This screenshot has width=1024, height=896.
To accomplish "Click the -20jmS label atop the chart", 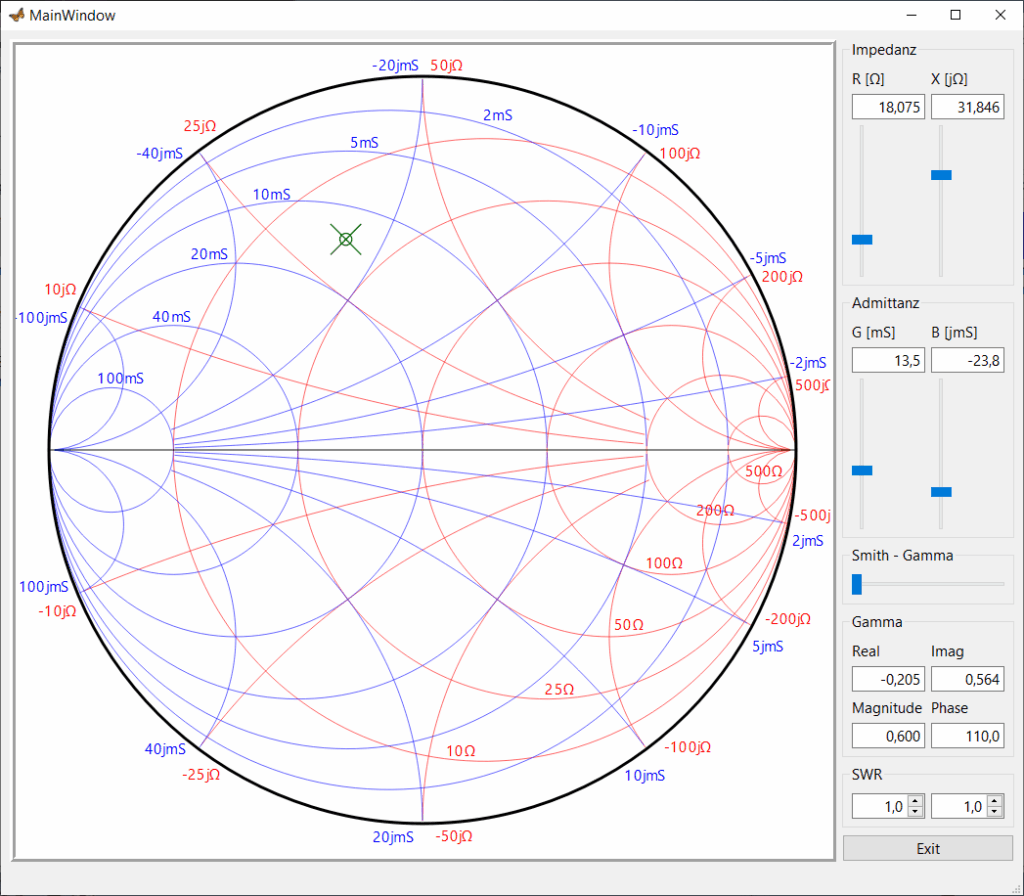I will [x=395, y=66].
